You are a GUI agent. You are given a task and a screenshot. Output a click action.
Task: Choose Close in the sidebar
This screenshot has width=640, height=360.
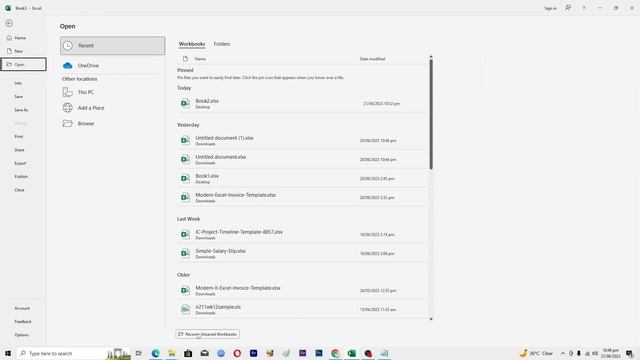[19, 190]
